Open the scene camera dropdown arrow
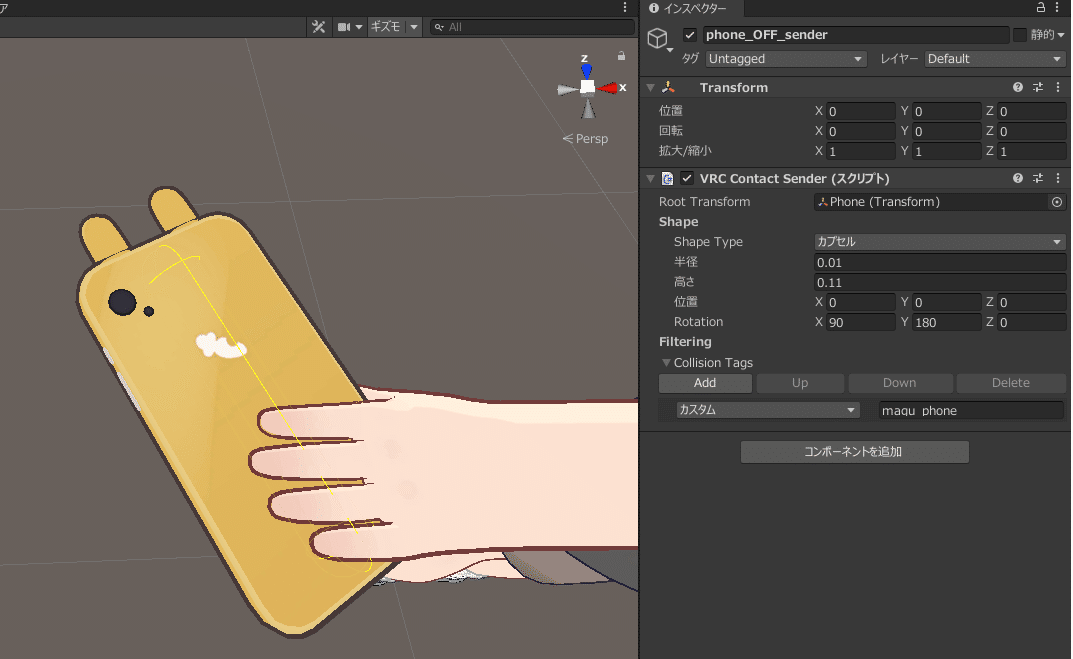Screen dimensions: 1073x659 359,27
